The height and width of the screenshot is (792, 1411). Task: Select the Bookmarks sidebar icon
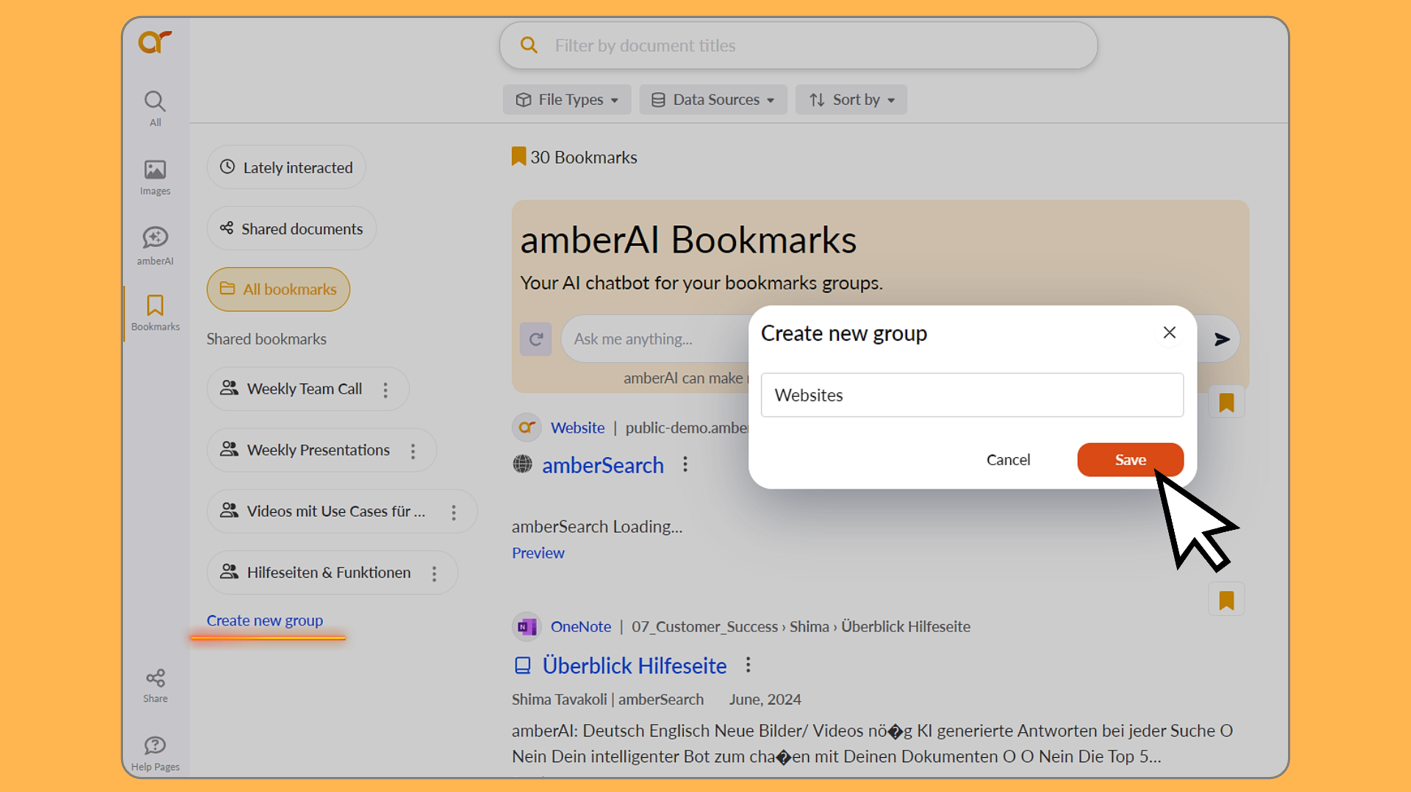point(155,312)
